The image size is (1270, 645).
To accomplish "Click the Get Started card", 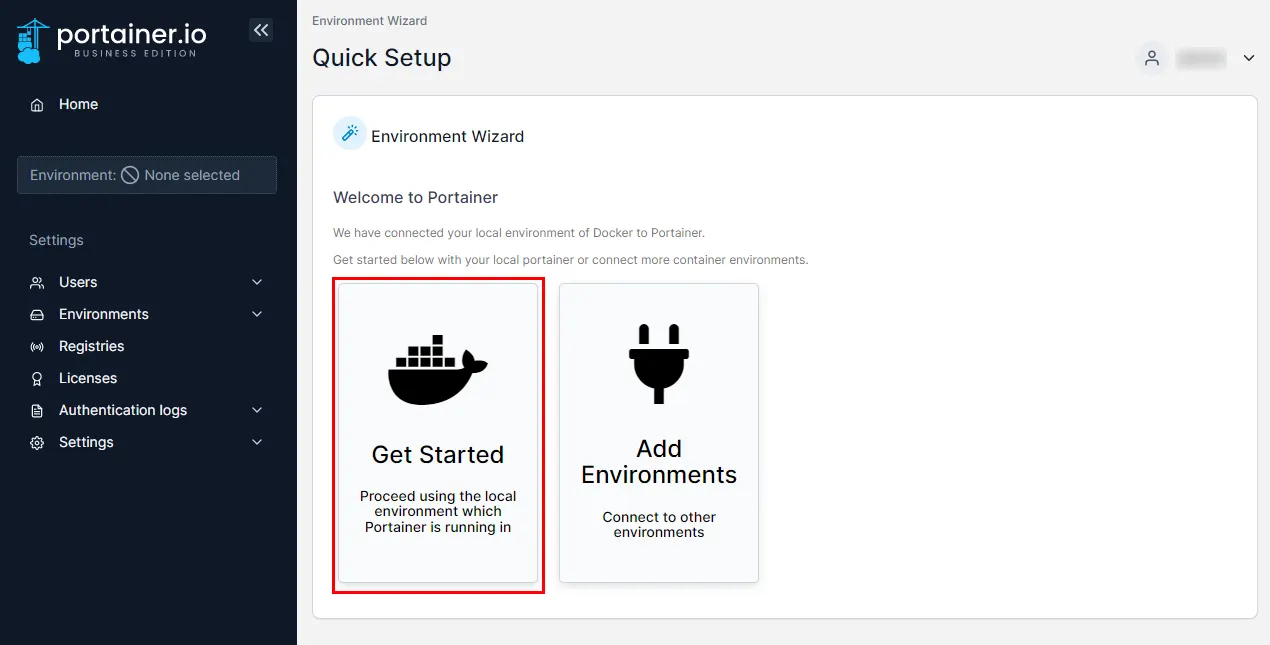I will (x=437, y=434).
